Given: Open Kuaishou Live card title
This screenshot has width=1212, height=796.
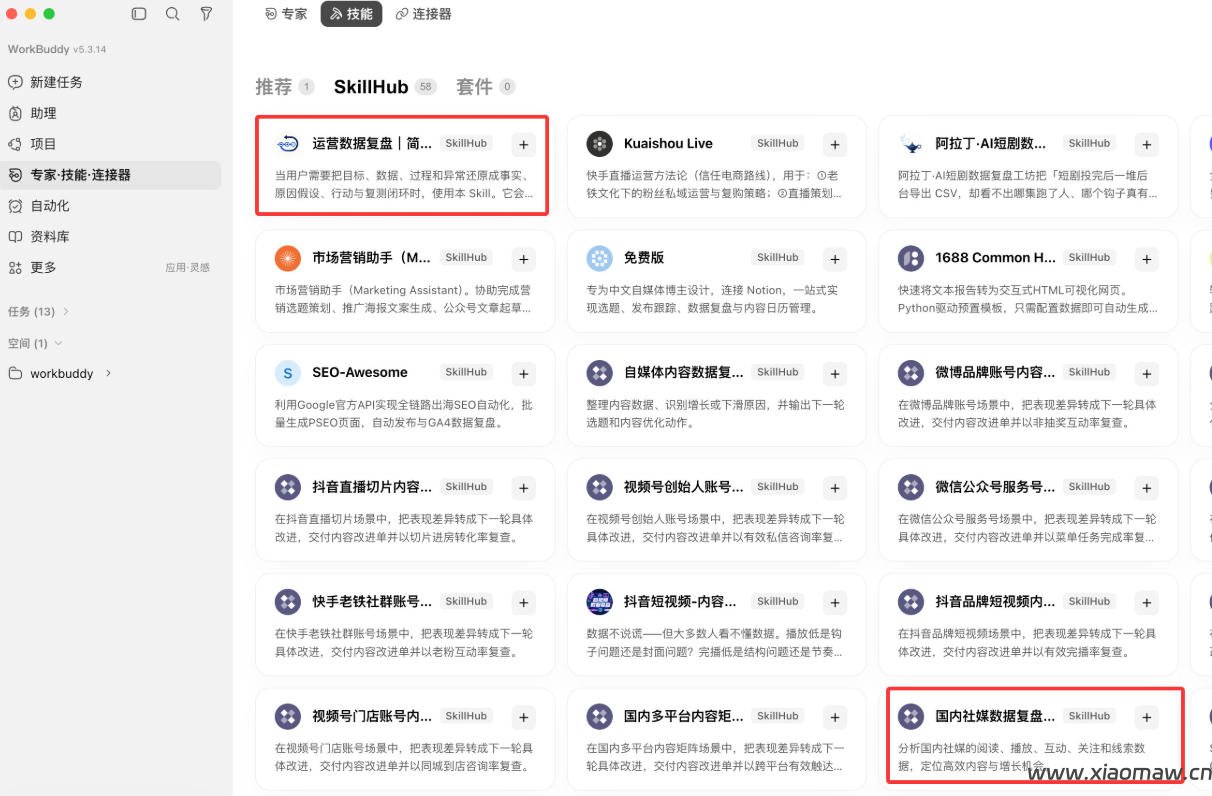Looking at the screenshot, I should coord(668,144).
